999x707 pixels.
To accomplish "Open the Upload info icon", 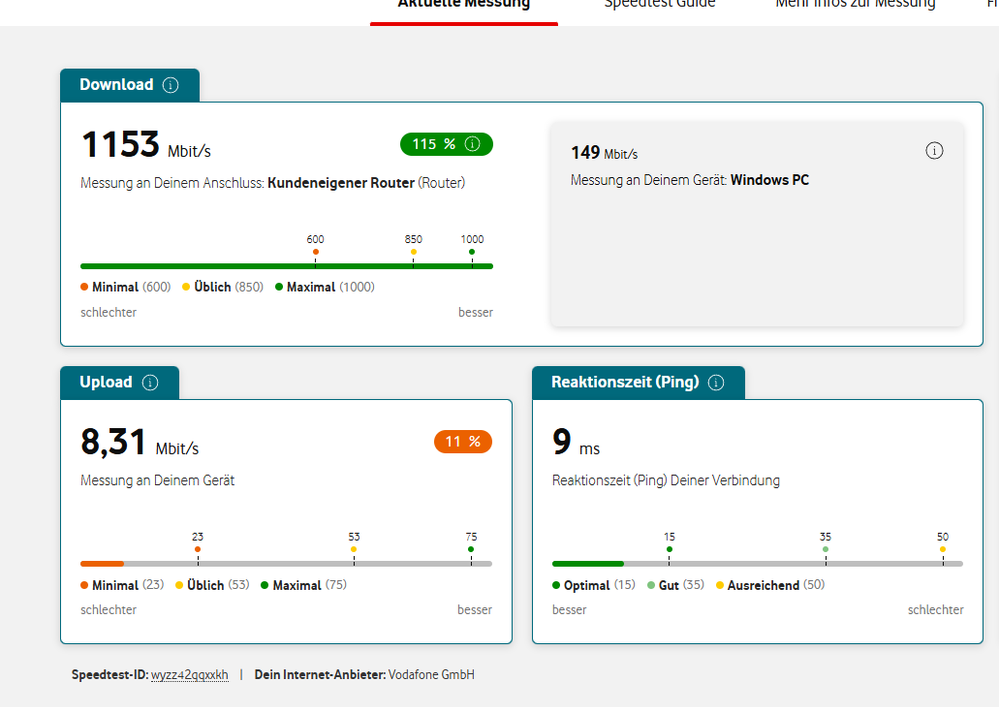I will [x=150, y=382].
